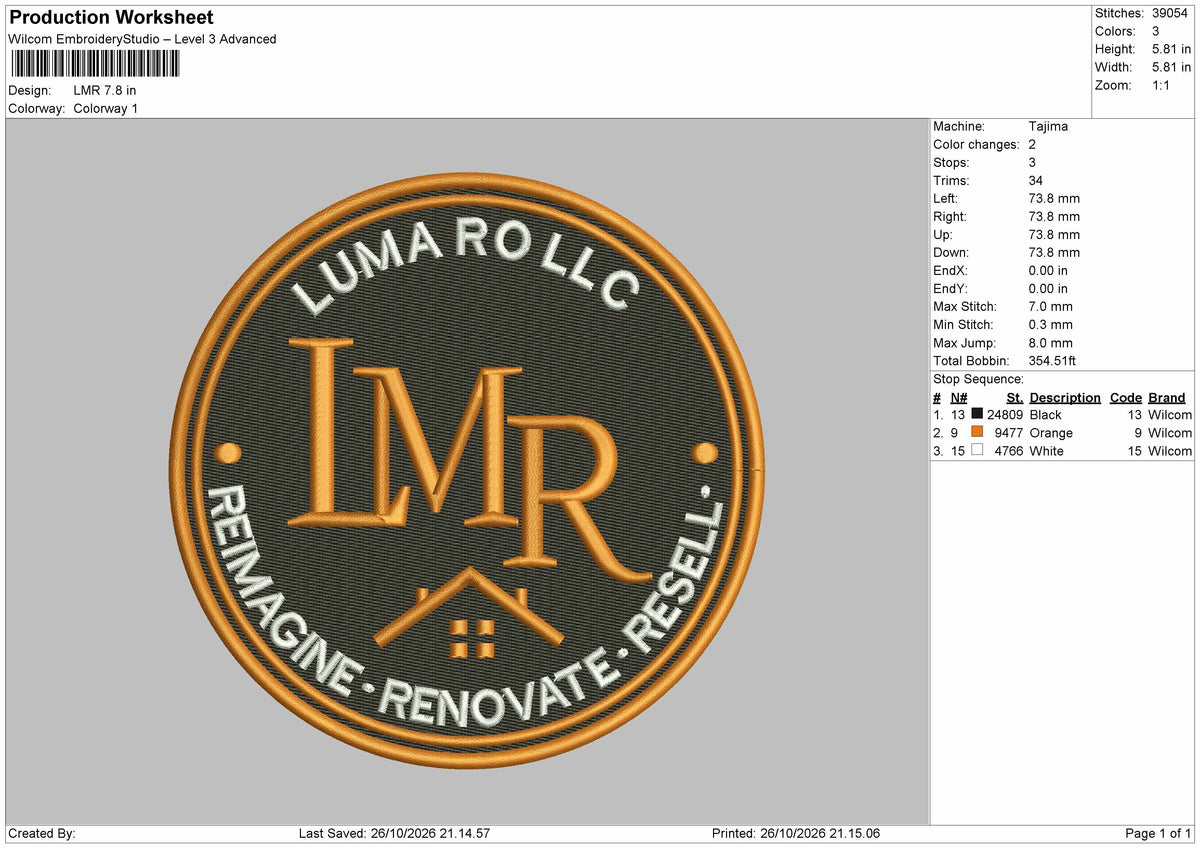Screen dimensions: 1200x848
Task: Click the Max Stitch value '7.0 mm'
Action: (x=1051, y=307)
